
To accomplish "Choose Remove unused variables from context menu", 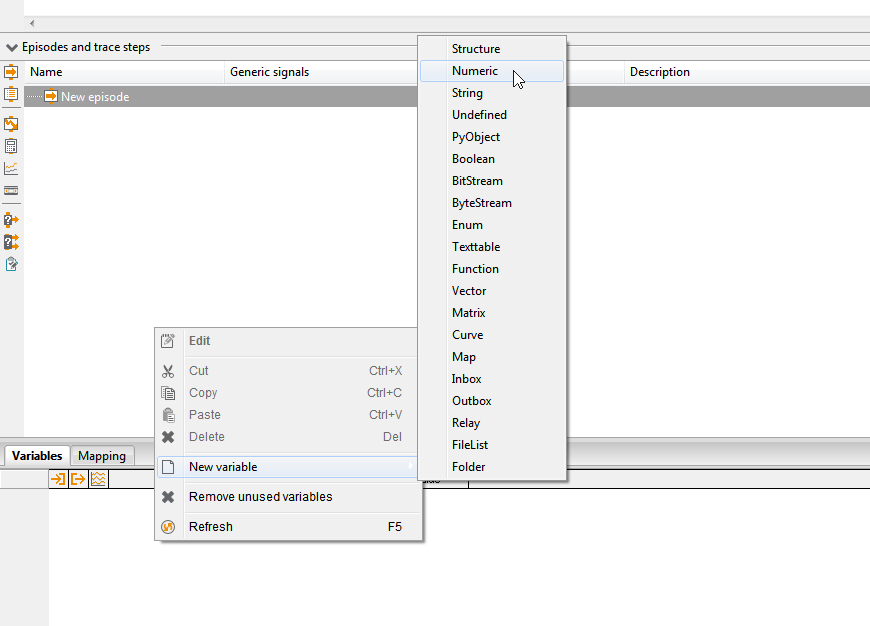I will [289, 497].
